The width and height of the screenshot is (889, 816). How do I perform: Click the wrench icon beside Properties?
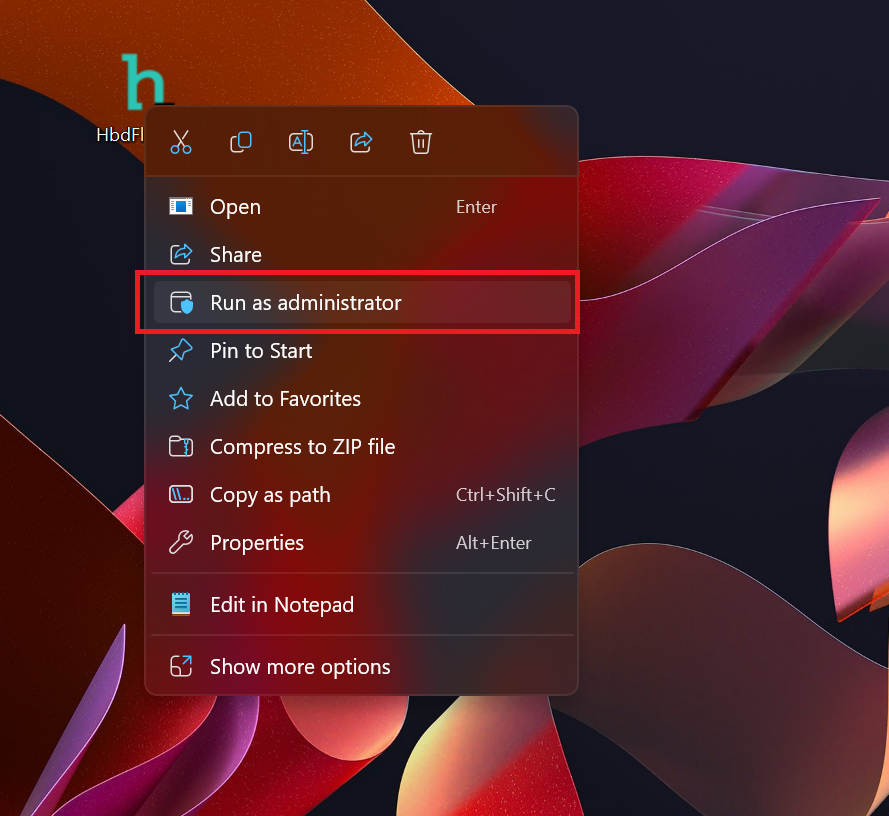pos(181,543)
